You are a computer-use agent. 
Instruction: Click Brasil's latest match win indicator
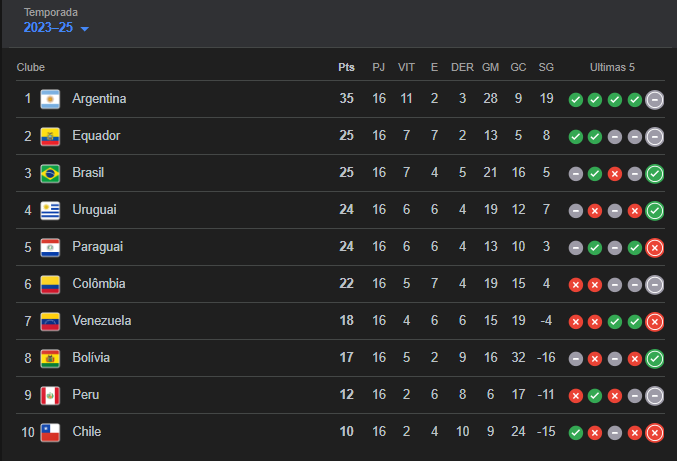click(655, 174)
